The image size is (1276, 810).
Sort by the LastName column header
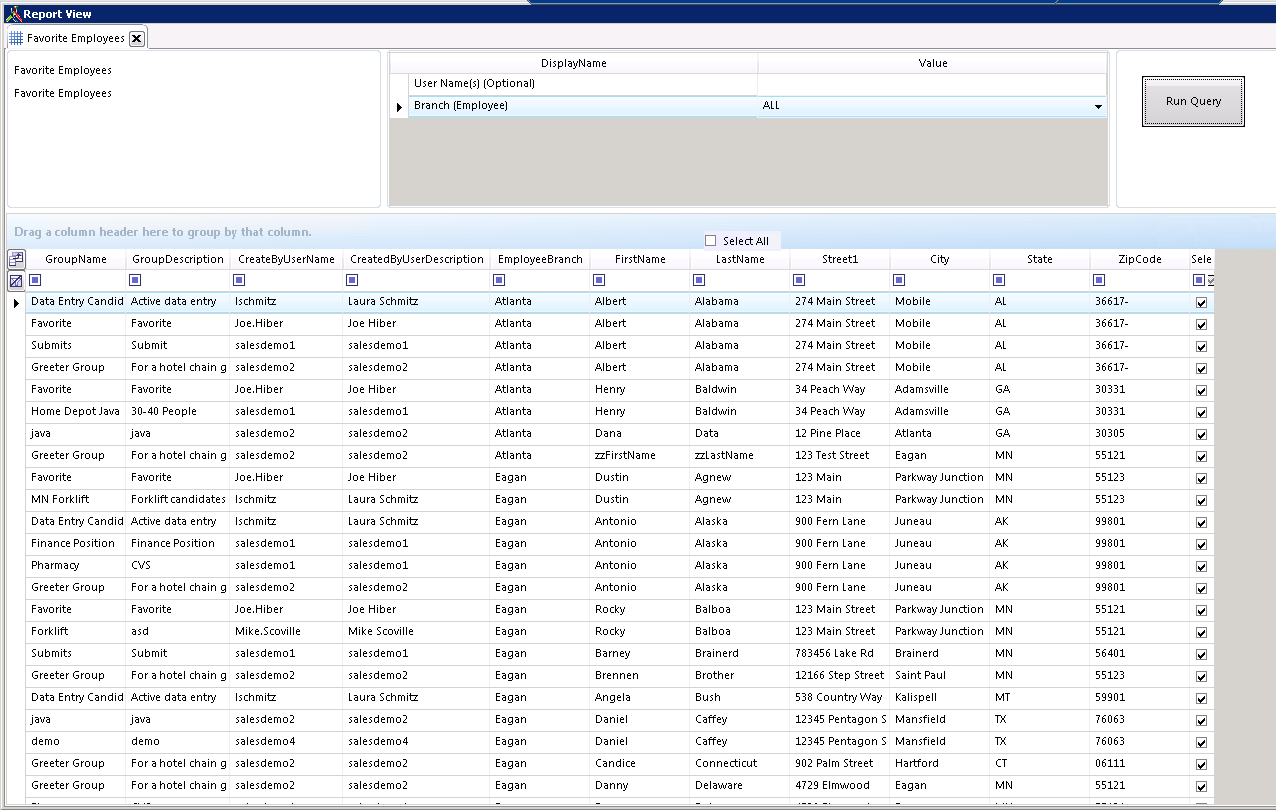[x=740, y=259]
